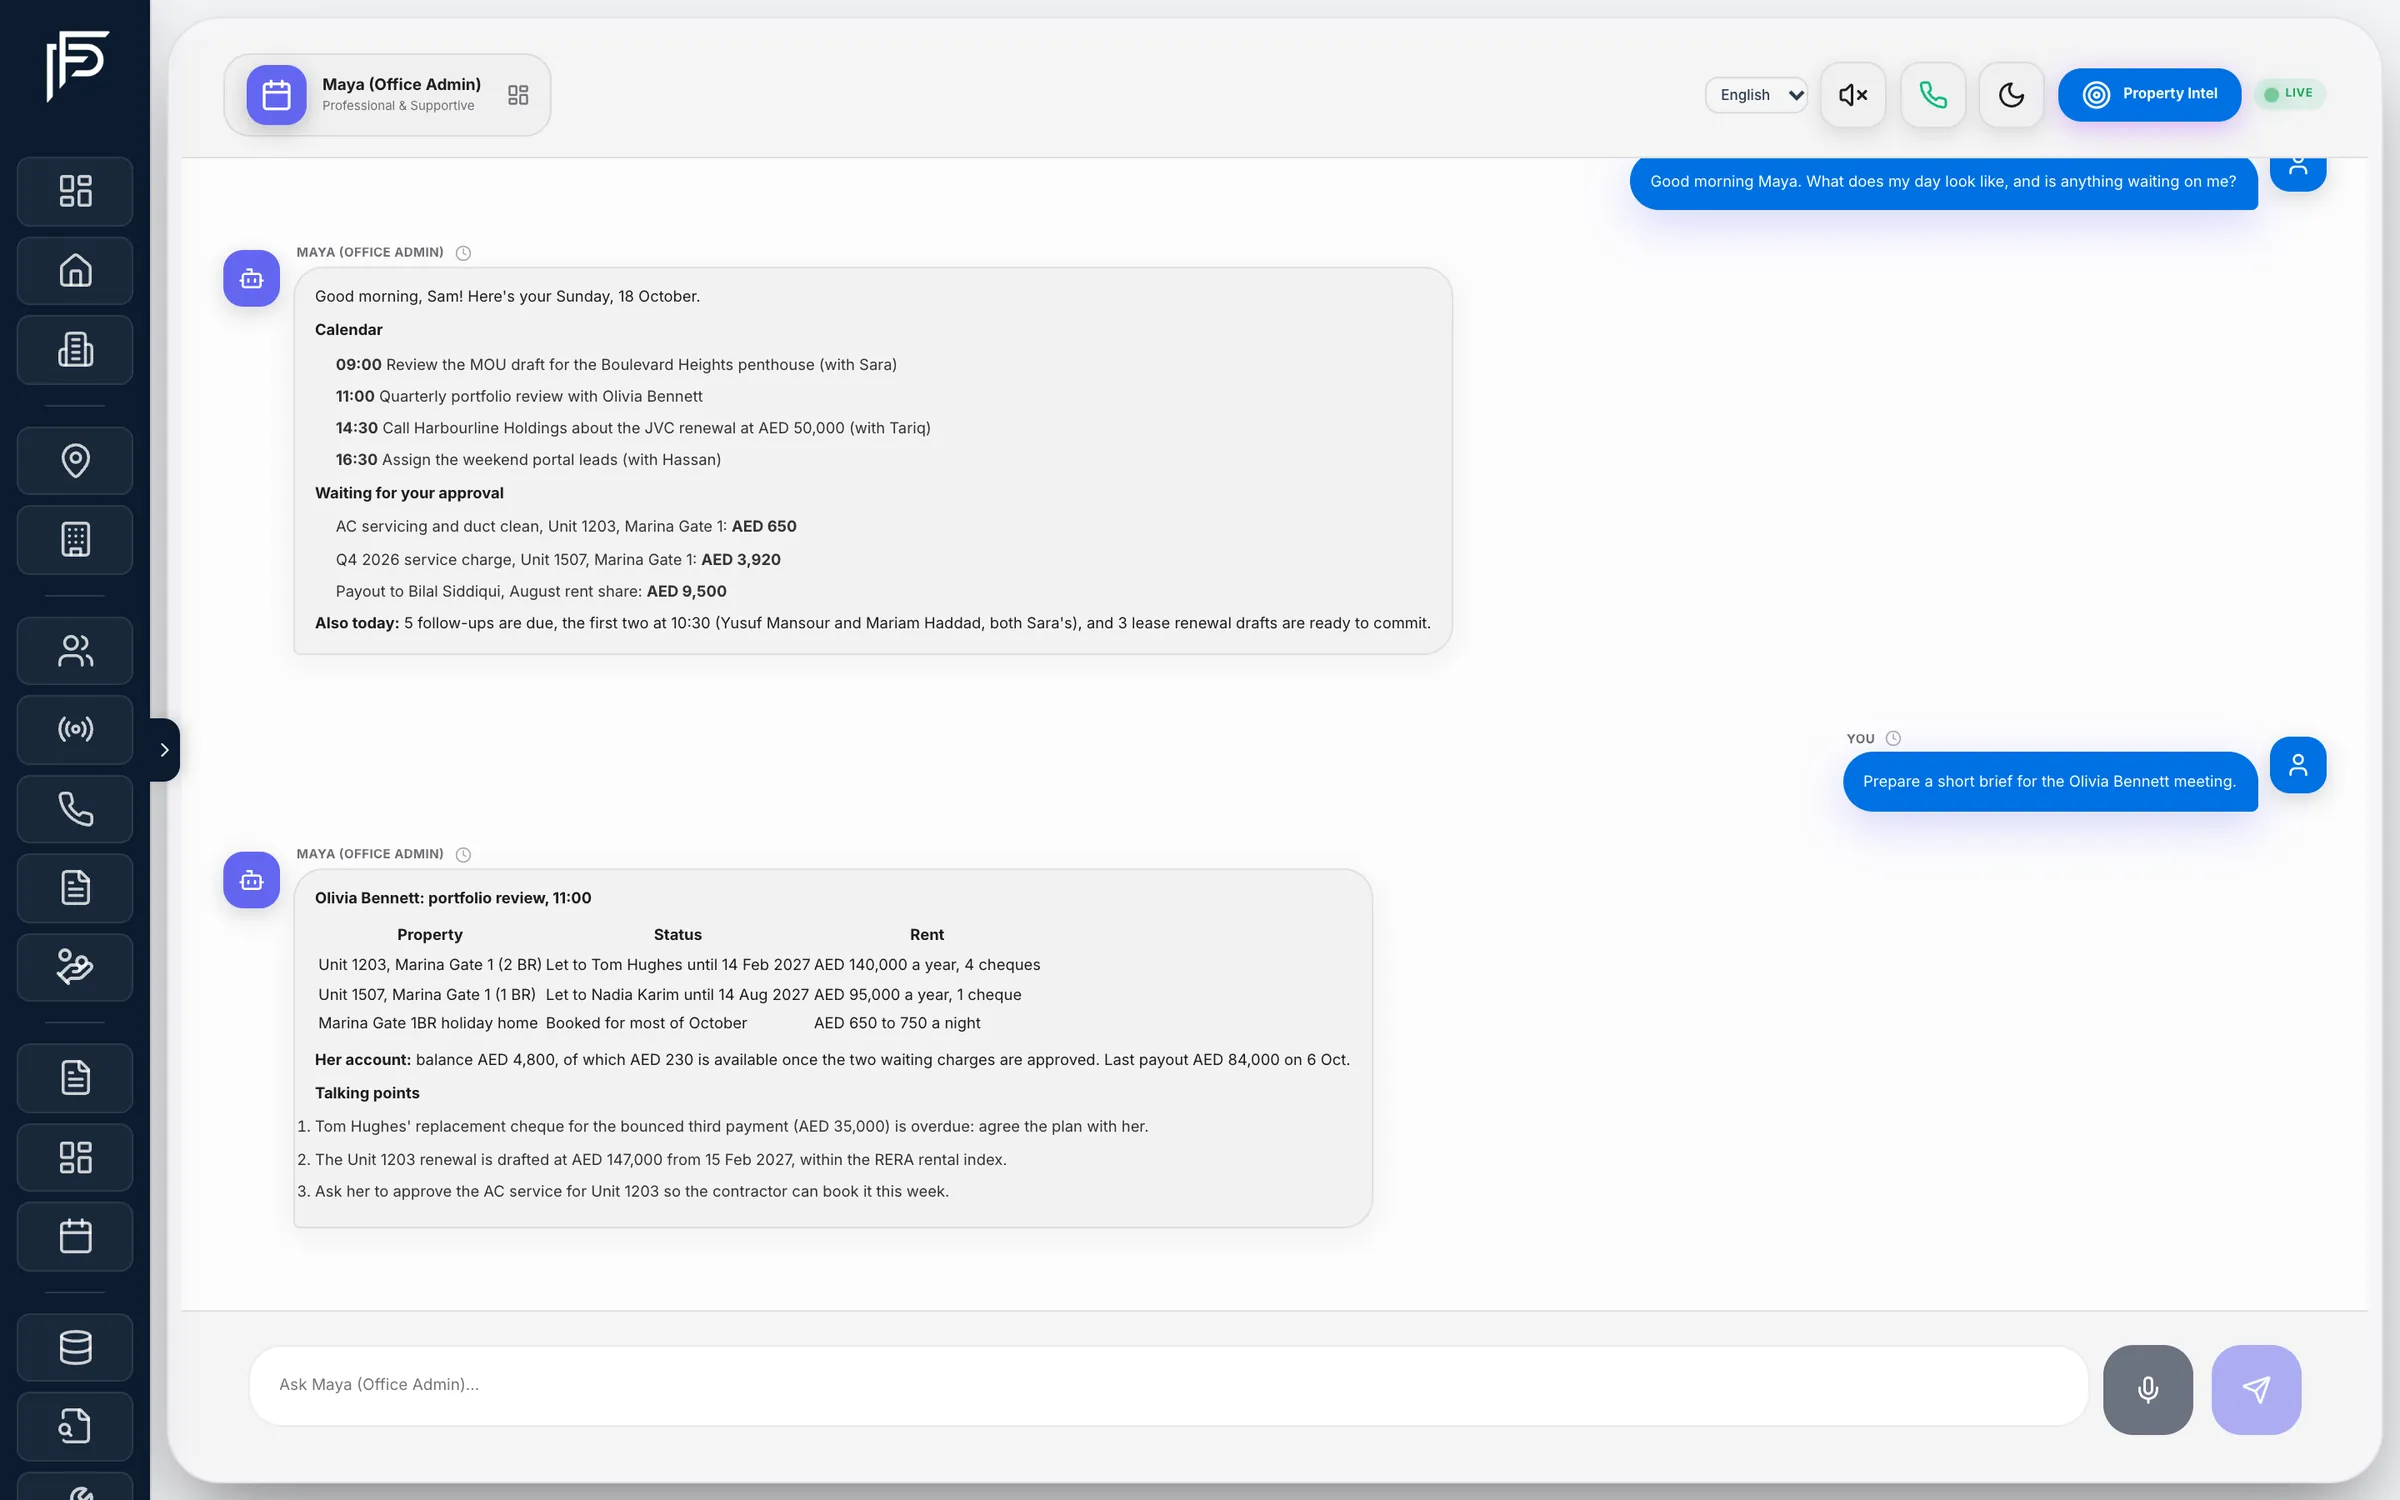Viewport: 2400px width, 1500px height.
Task: Click the Talking points heading
Action: [x=367, y=1093]
